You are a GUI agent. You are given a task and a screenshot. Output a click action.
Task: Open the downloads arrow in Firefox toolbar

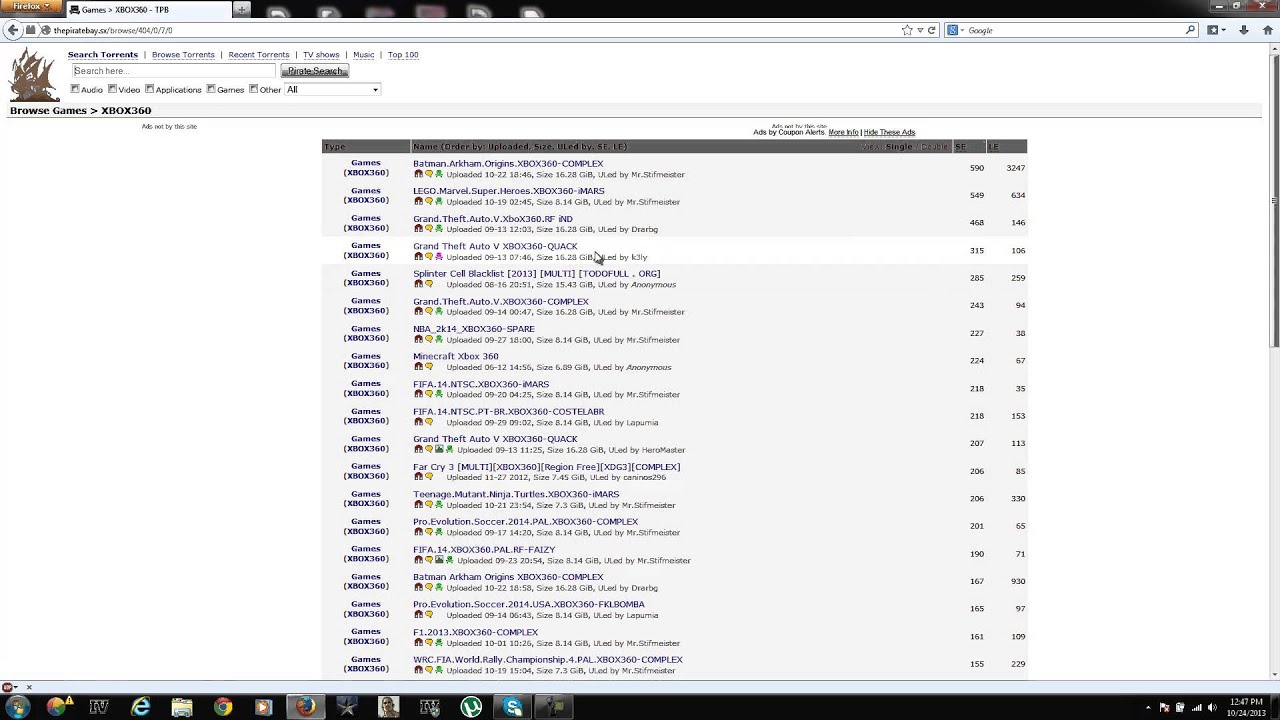click(x=1243, y=30)
